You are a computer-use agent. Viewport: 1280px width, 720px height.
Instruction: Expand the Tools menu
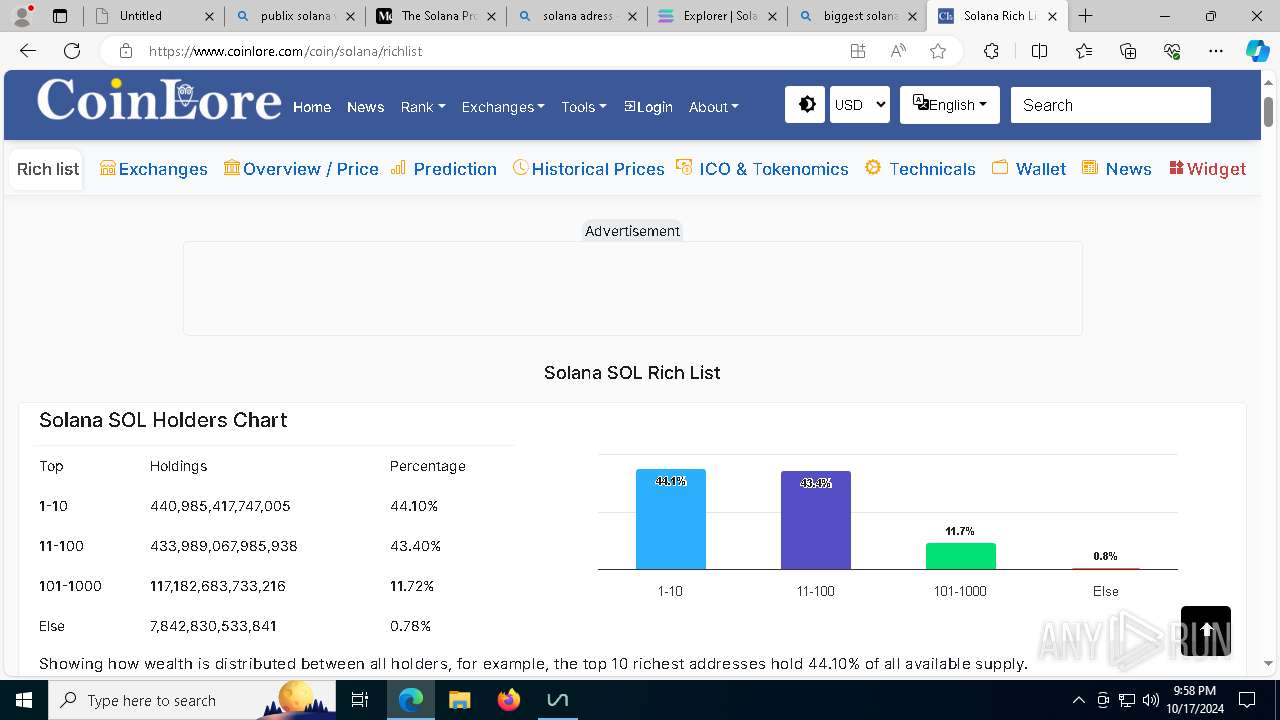584,107
